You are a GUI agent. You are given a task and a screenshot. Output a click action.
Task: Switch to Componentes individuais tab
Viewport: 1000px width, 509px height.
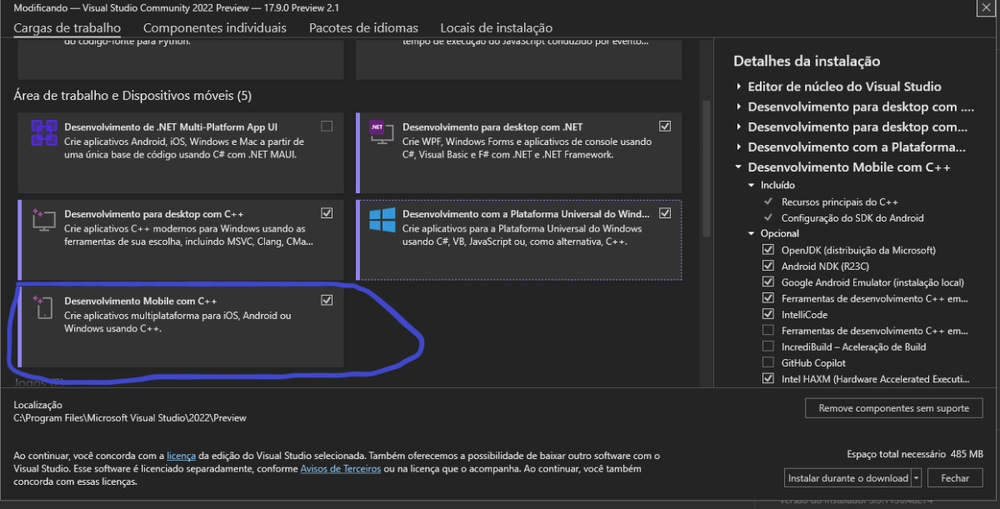click(214, 28)
